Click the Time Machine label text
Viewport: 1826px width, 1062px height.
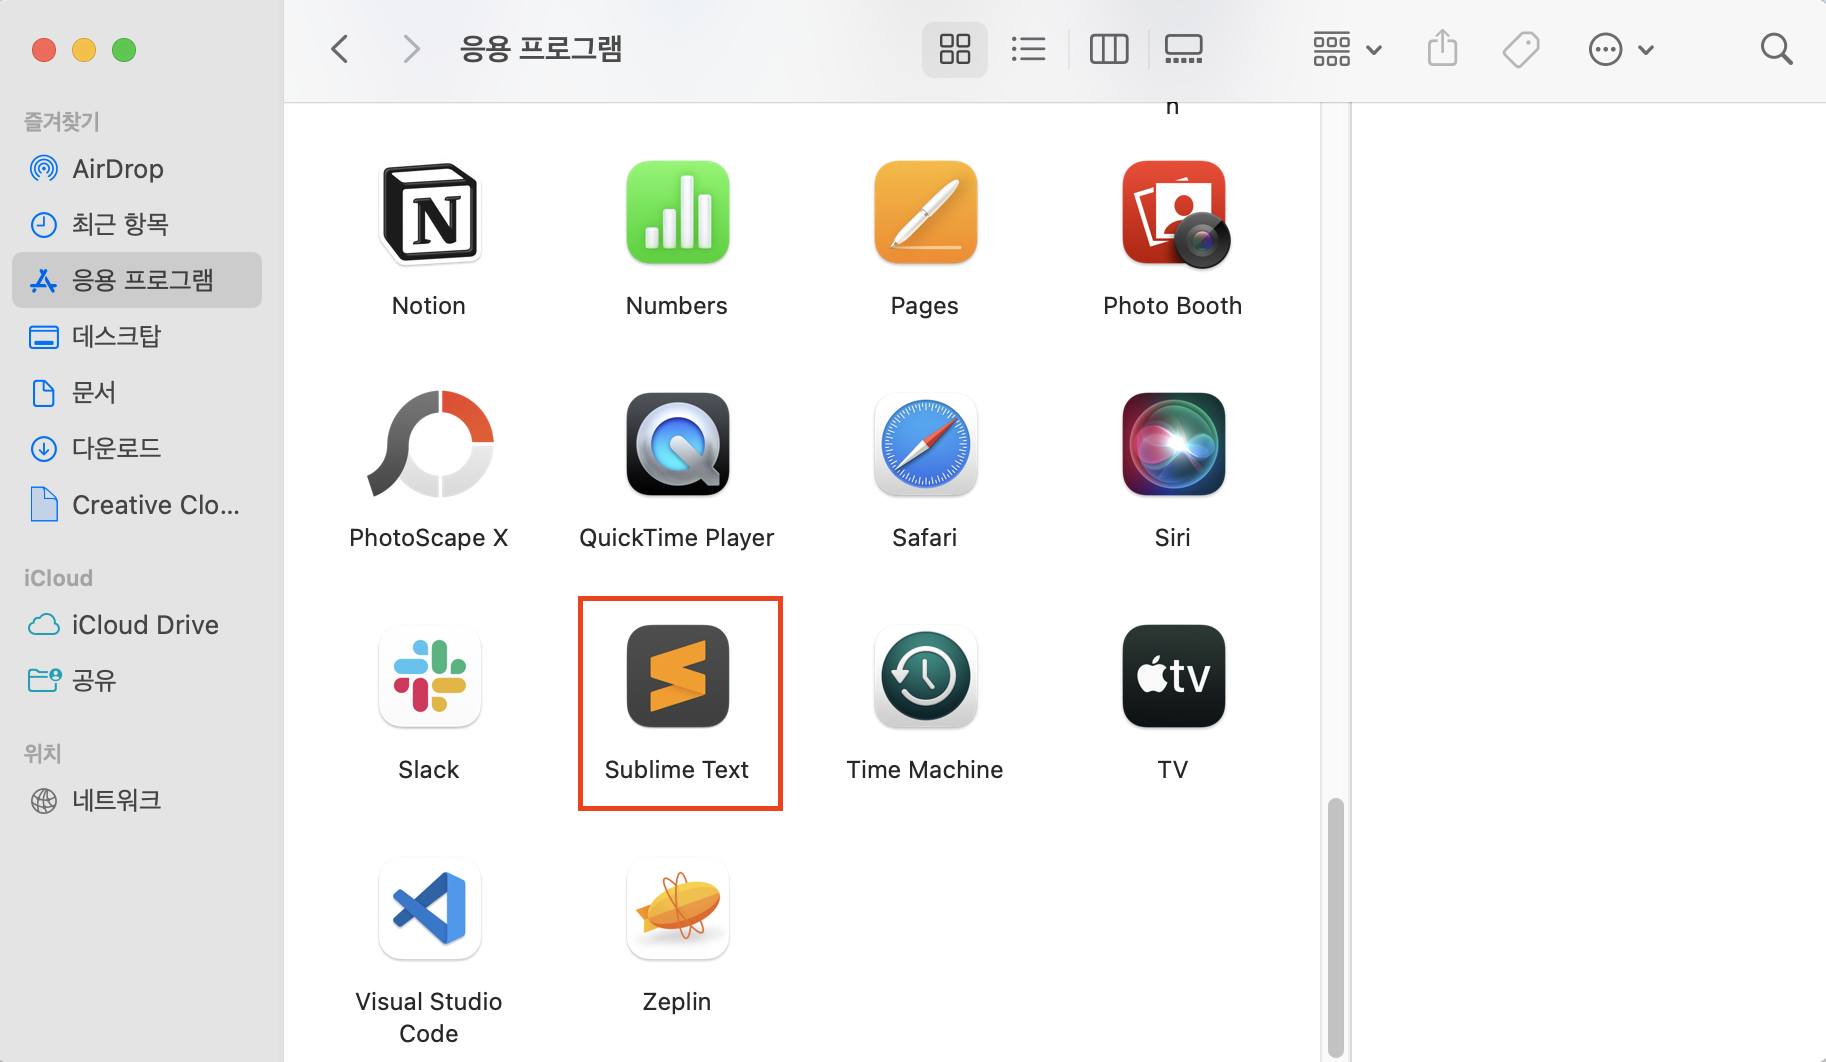pos(925,770)
